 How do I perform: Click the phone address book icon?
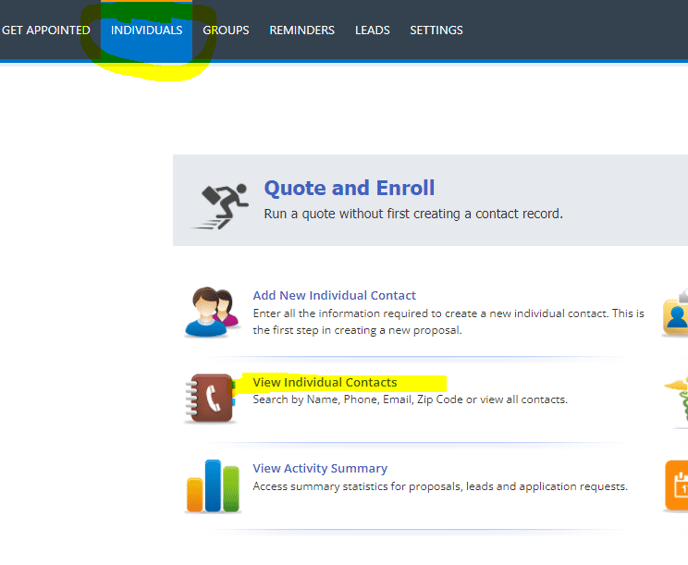(211, 398)
